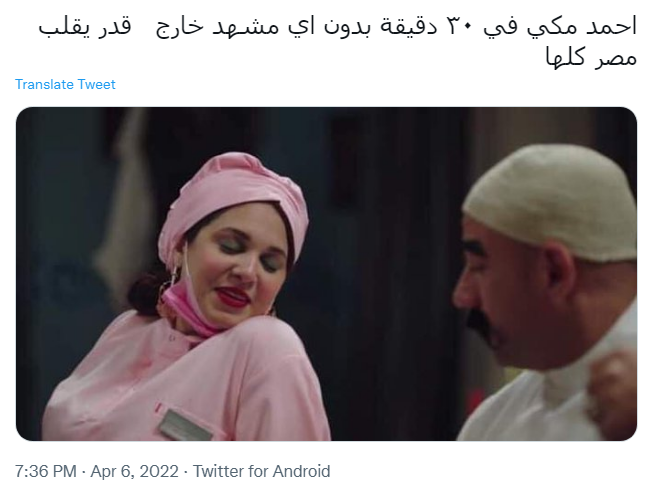Click the word دقيقة in the tweet
654x495 pixels.
click(x=409, y=26)
